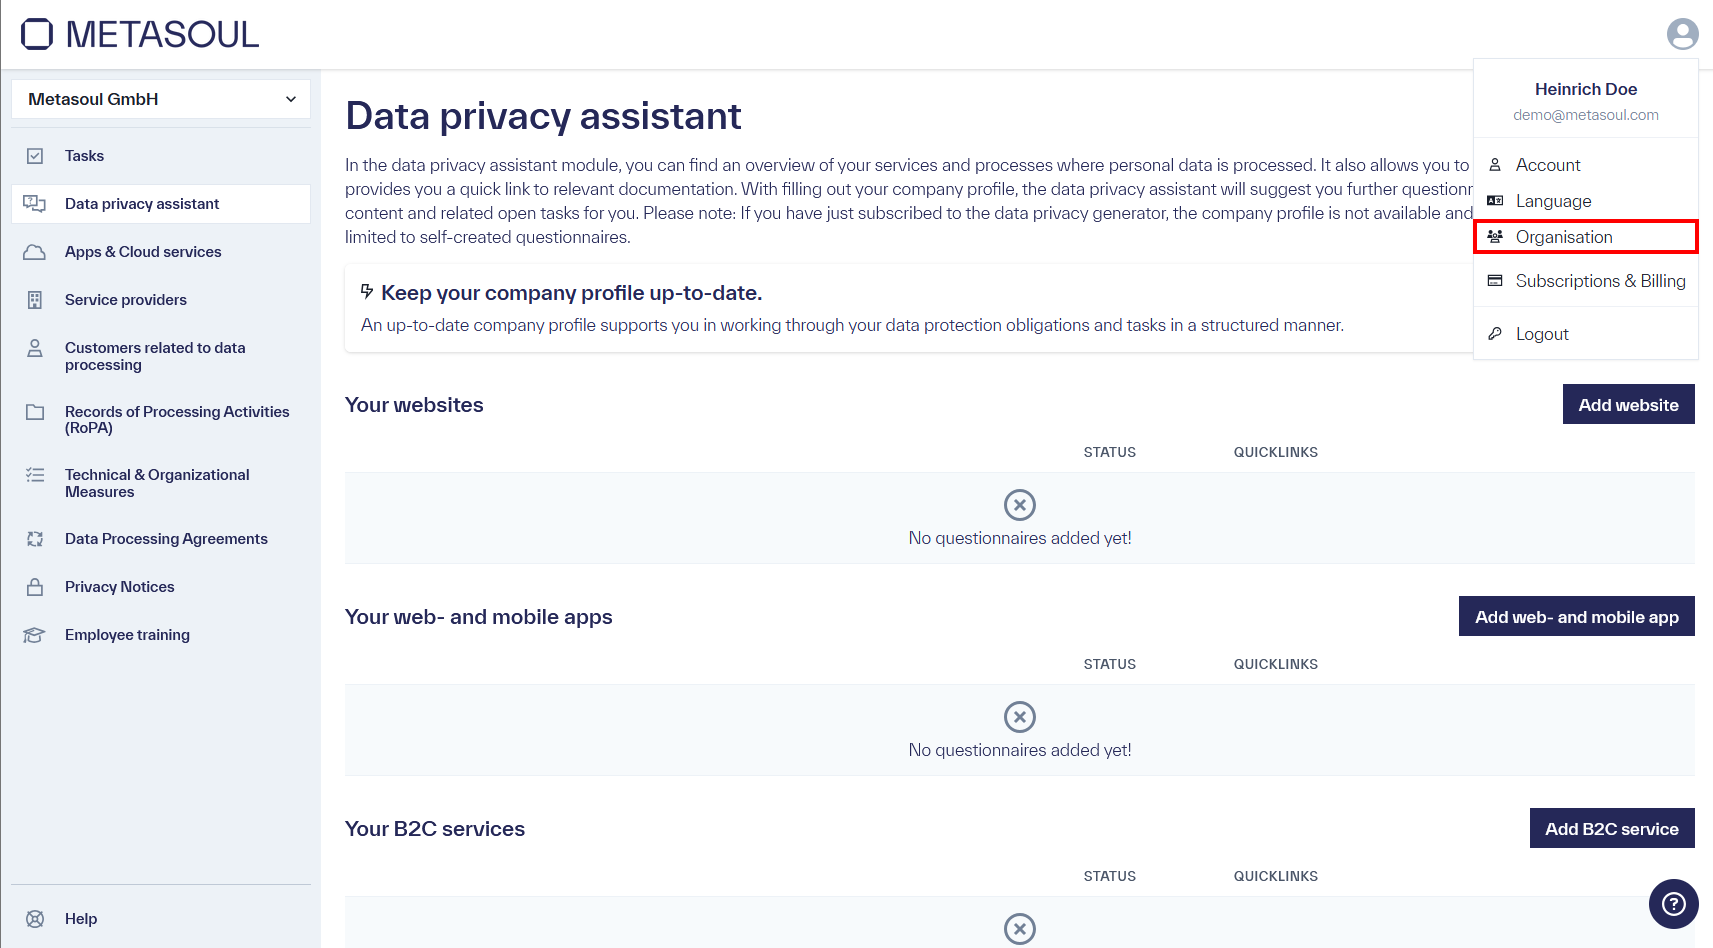Open the Metasoul GmbH company dropdown
The image size is (1713, 948).
tap(160, 99)
